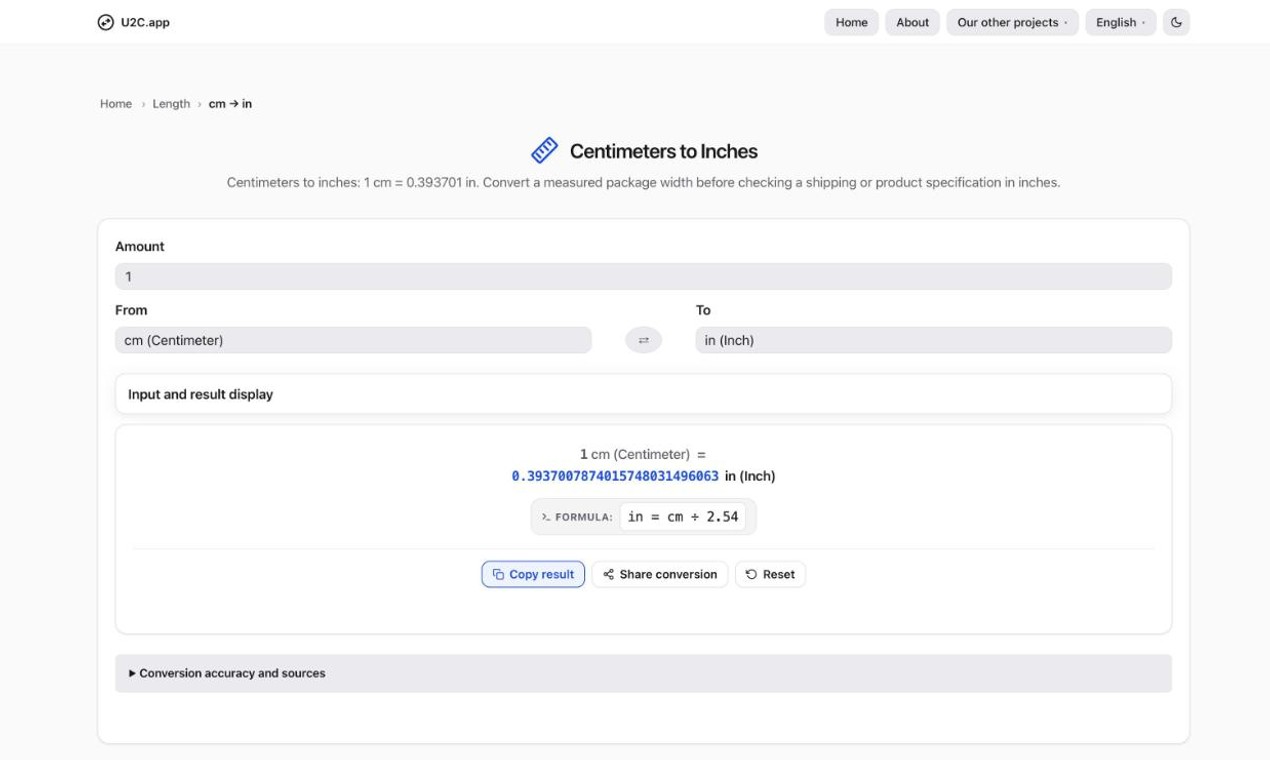Click the Centimeters to Inches heading
Screen dimensions: 1270x760
click(664, 151)
